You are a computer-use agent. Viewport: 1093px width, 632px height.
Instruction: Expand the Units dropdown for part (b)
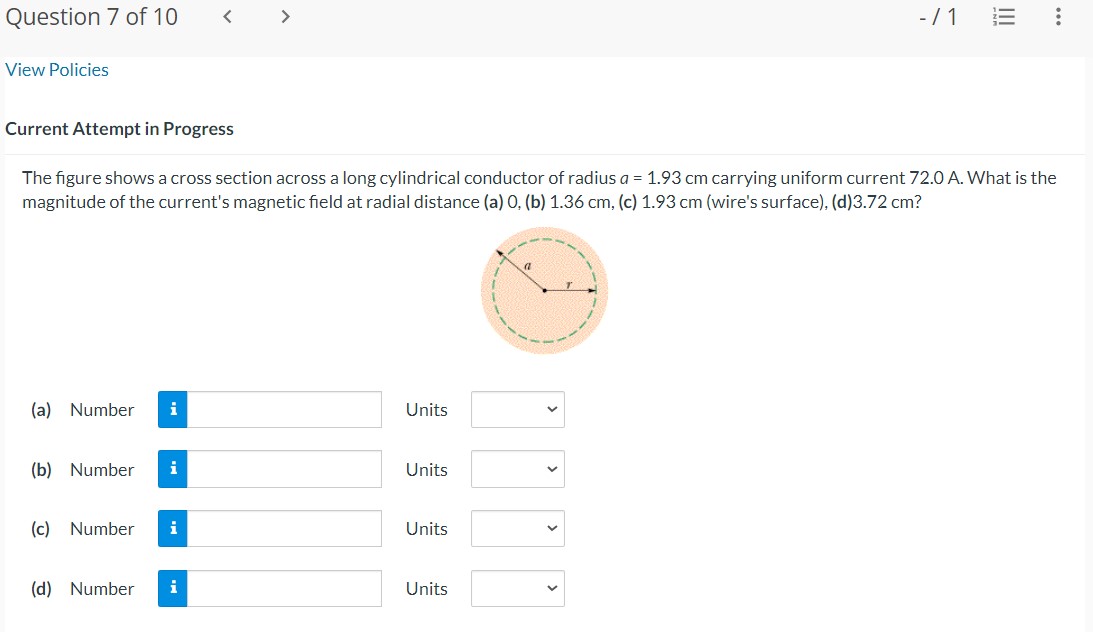(518, 469)
